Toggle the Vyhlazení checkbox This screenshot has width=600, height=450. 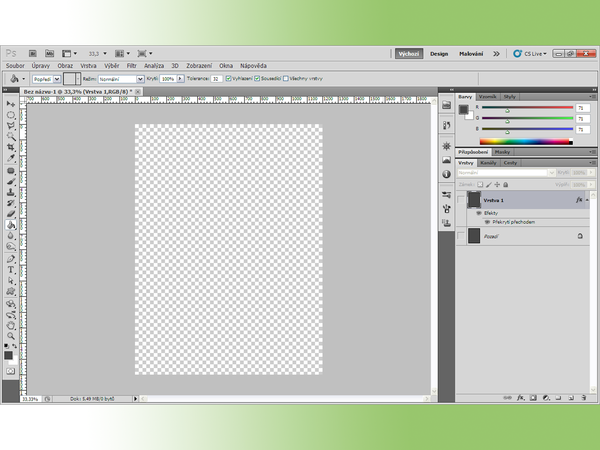tap(230, 78)
